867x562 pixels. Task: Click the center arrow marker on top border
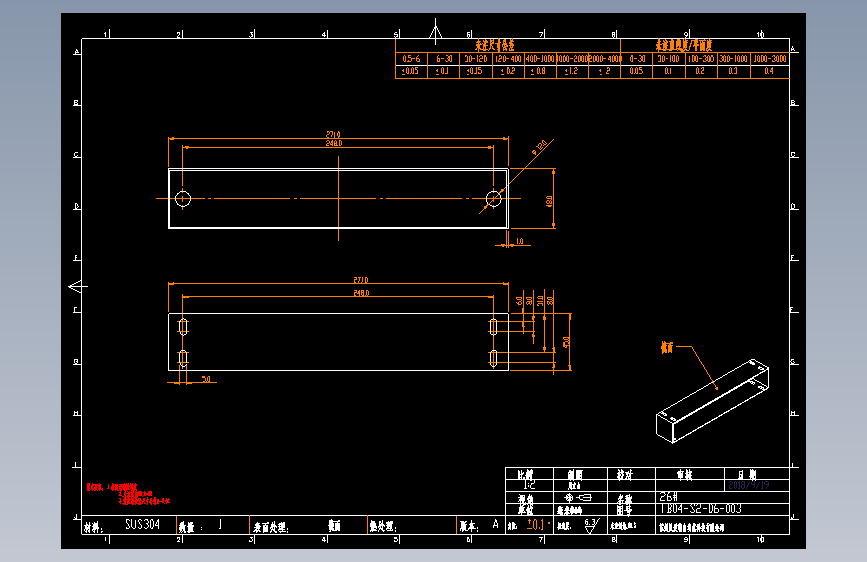435,32
